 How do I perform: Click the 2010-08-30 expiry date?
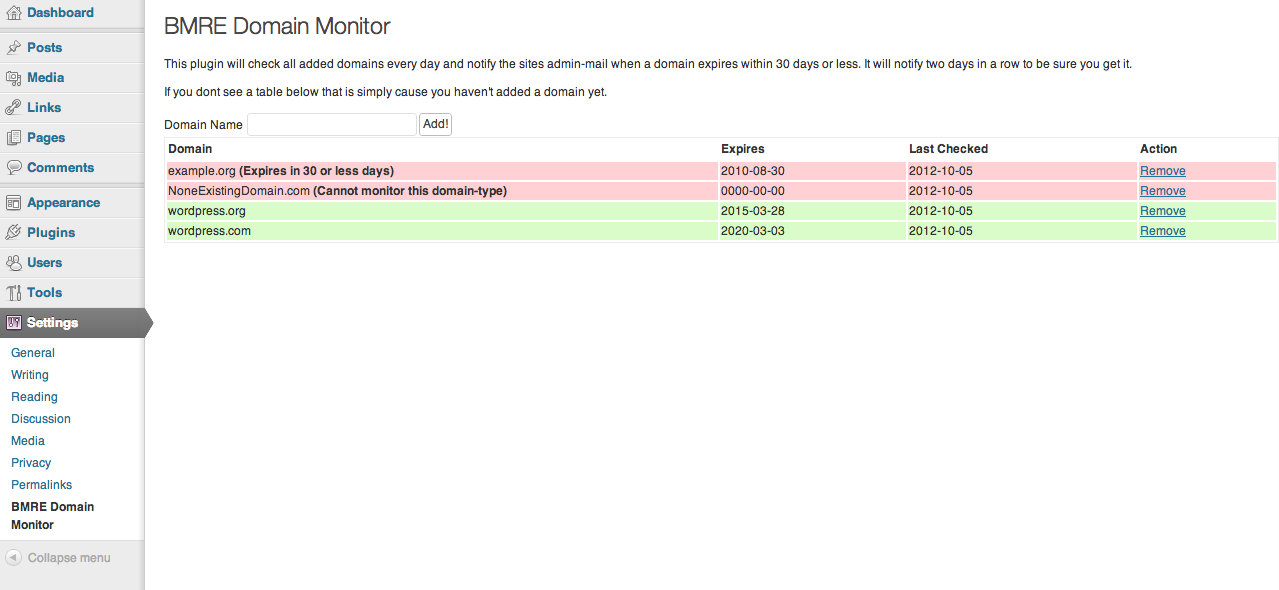point(753,171)
